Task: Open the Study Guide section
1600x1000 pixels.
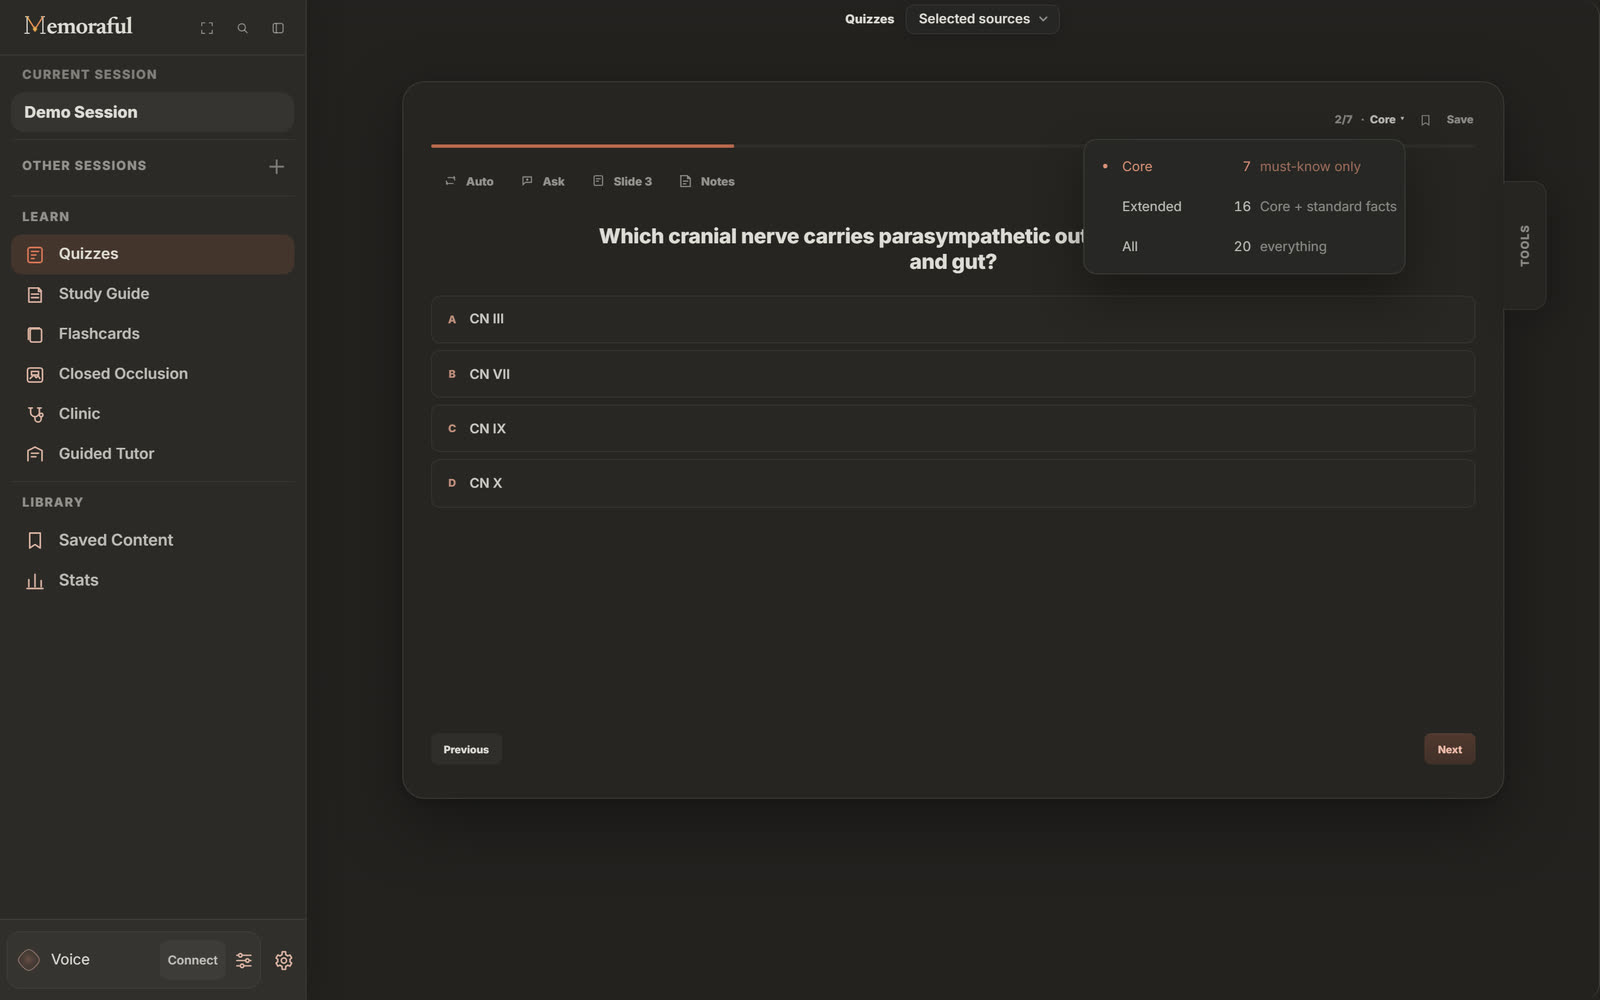Action: (x=152, y=294)
